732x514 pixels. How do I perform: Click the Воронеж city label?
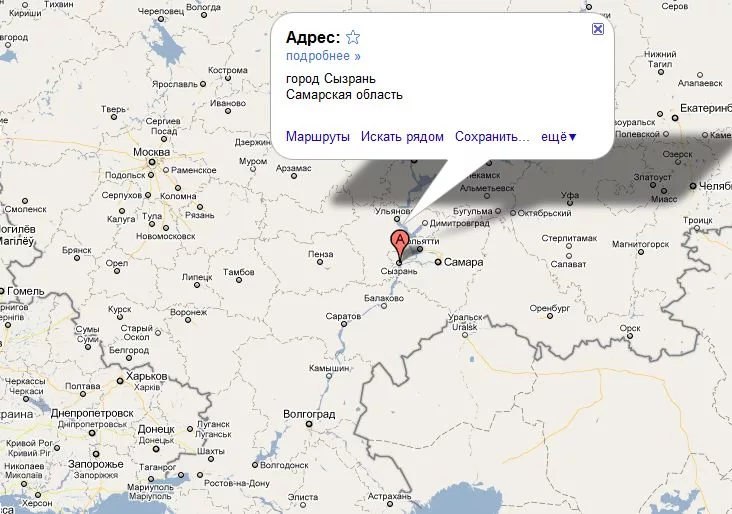189,312
